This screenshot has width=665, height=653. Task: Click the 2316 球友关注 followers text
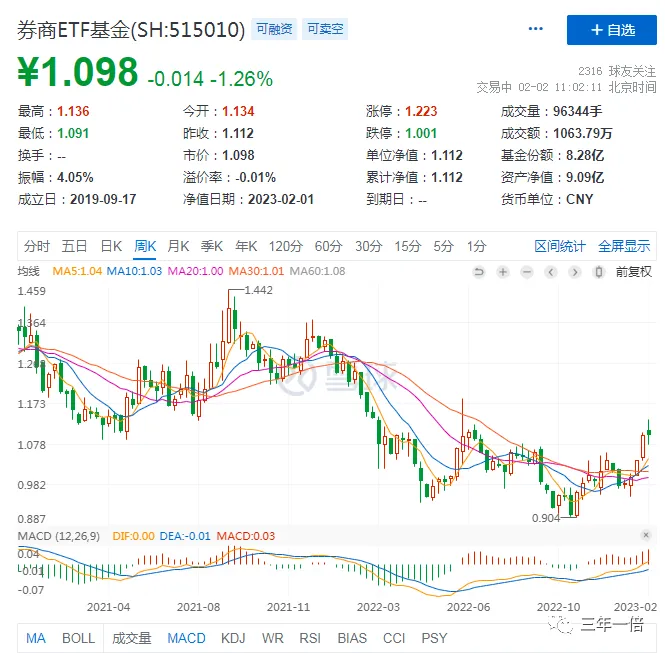pyautogui.click(x=617, y=71)
